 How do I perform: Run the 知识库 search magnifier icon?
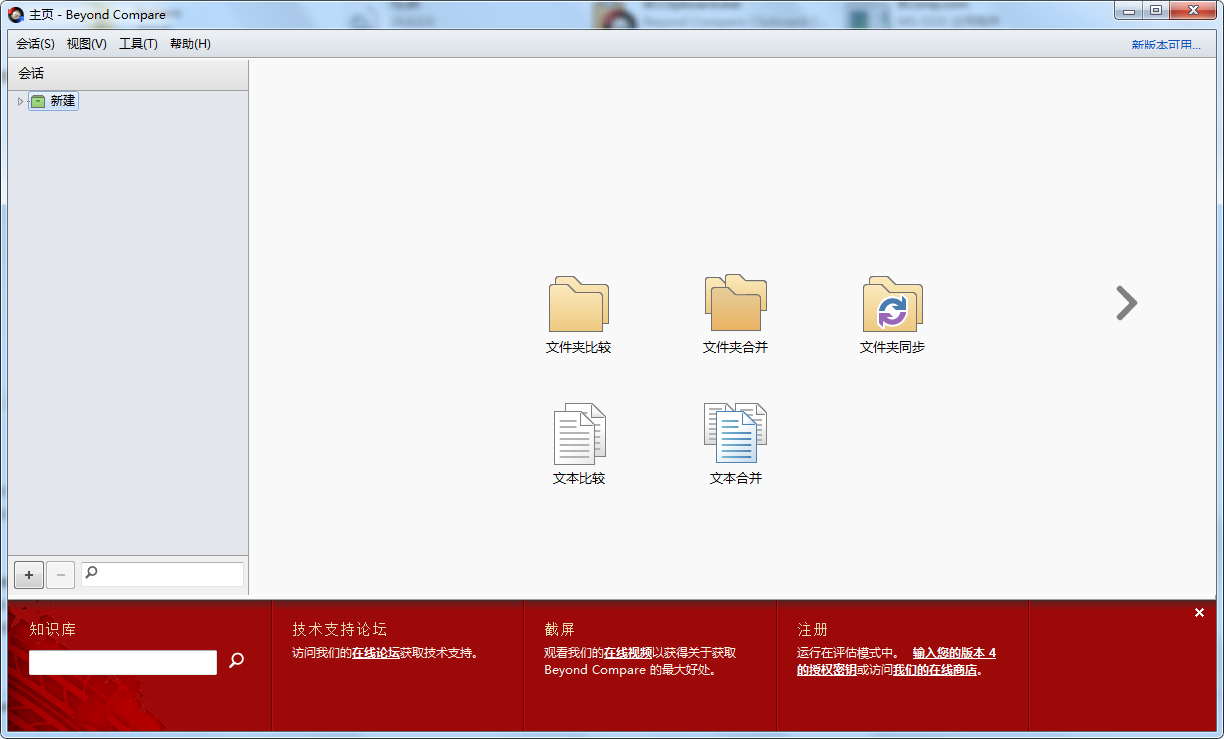[236, 660]
